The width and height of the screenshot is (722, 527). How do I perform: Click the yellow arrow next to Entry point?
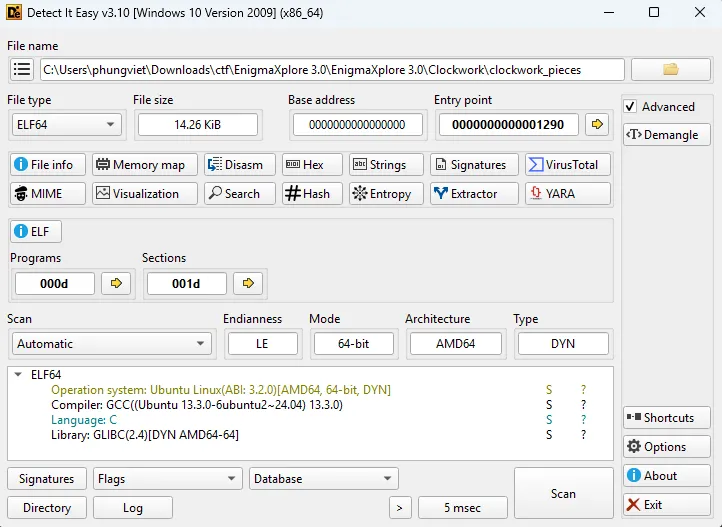(x=597, y=125)
